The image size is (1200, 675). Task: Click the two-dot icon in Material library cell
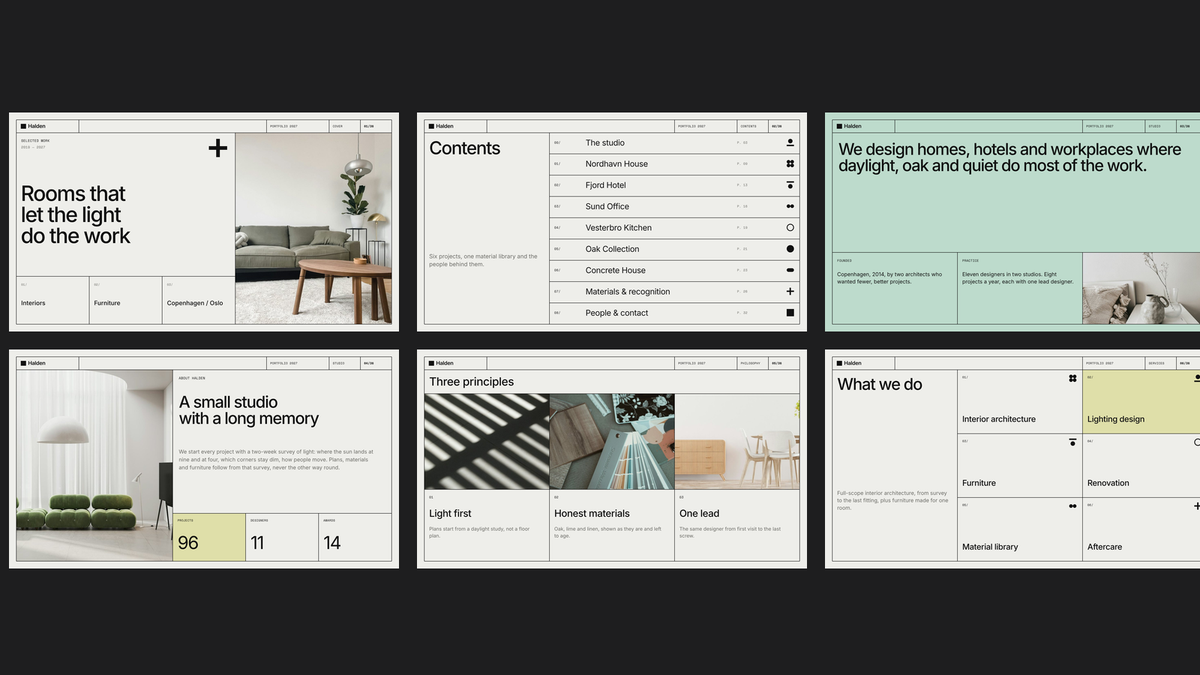point(1072,506)
